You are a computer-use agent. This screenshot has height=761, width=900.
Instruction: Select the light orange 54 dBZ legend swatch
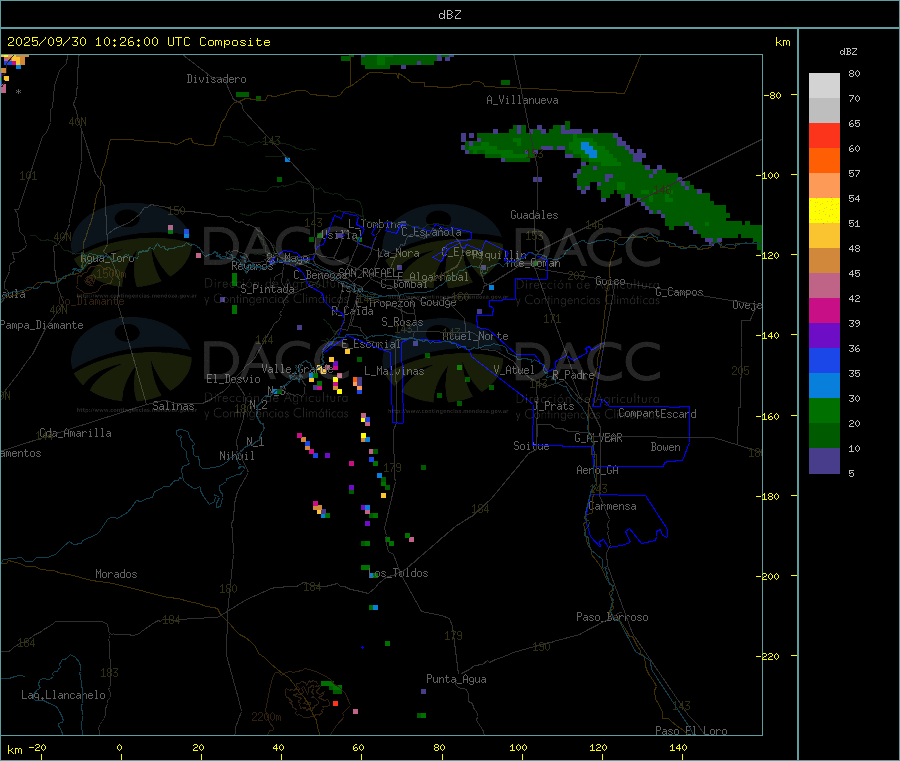(824, 186)
